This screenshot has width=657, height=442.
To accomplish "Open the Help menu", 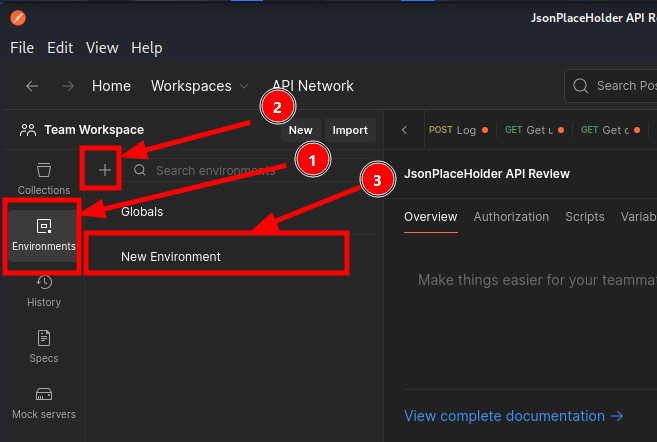I will [147, 48].
